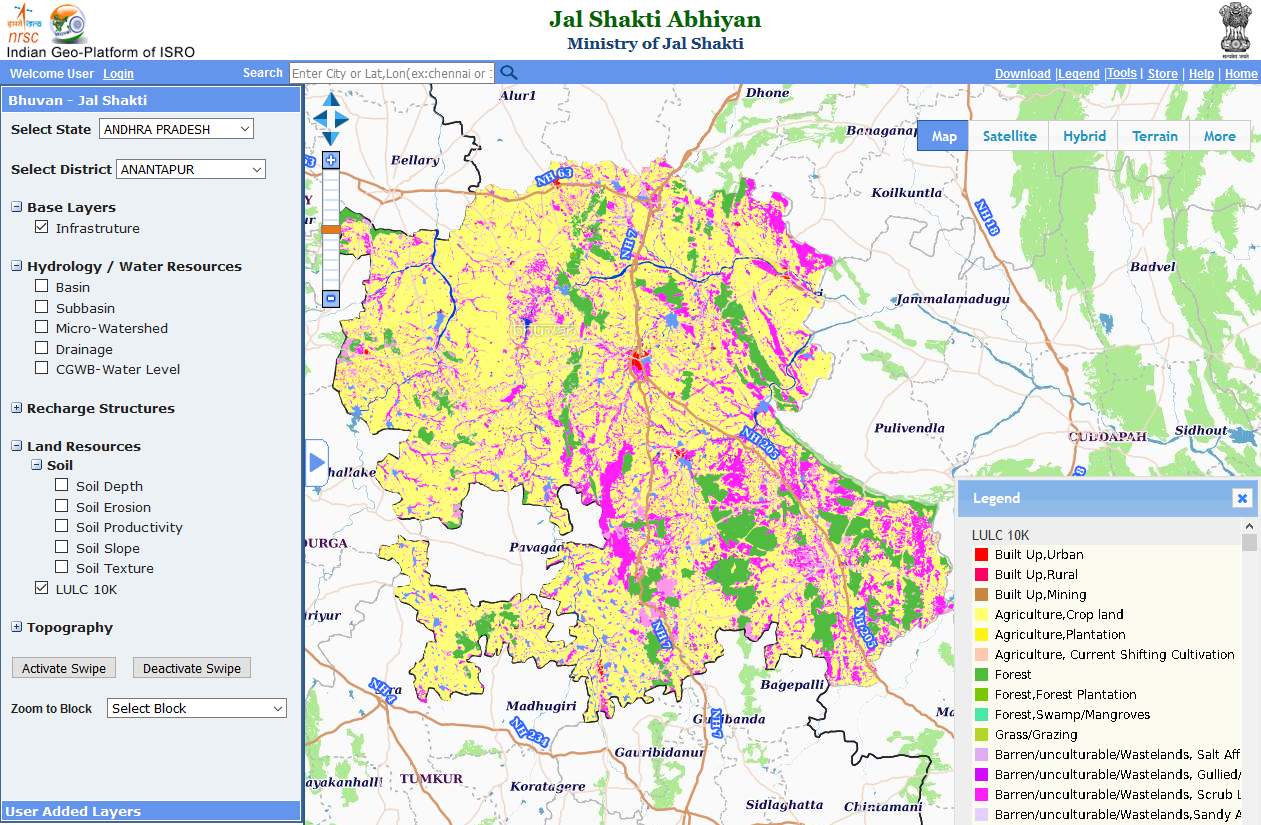Open the Store link
1261x825 pixels.
[x=1162, y=74]
